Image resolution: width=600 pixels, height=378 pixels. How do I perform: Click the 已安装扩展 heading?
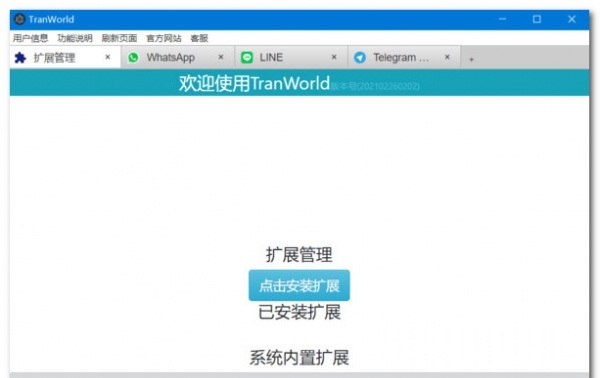(299, 312)
